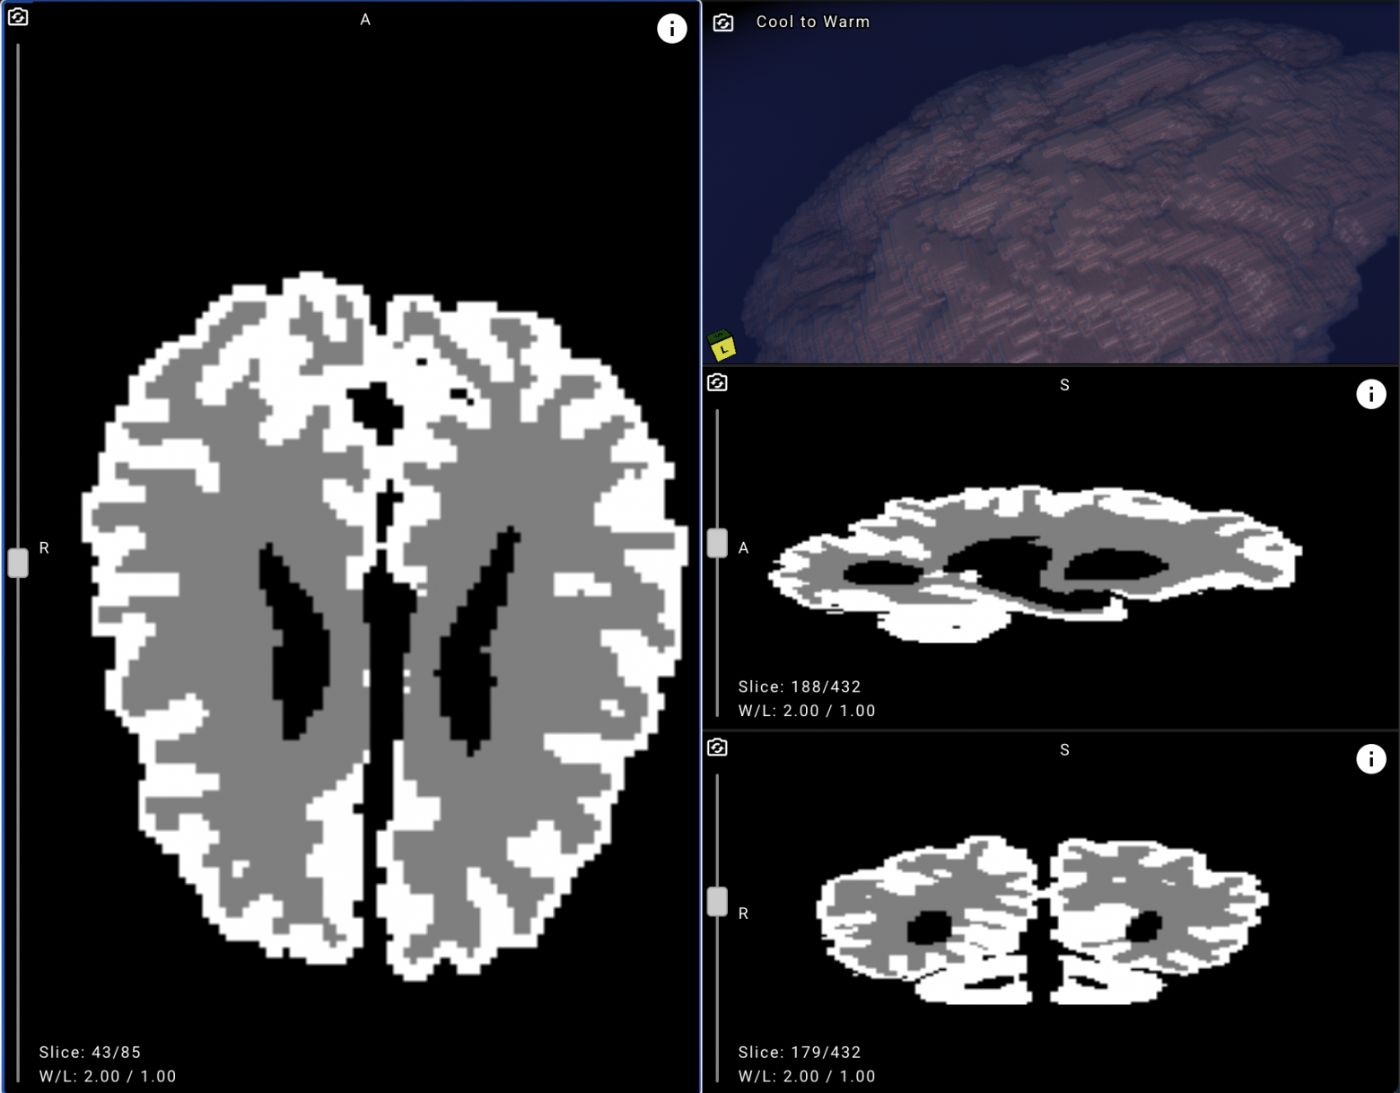This screenshot has width=1400, height=1093.
Task: Reset camera in the axial view
Action: pyautogui.click(x=18, y=17)
